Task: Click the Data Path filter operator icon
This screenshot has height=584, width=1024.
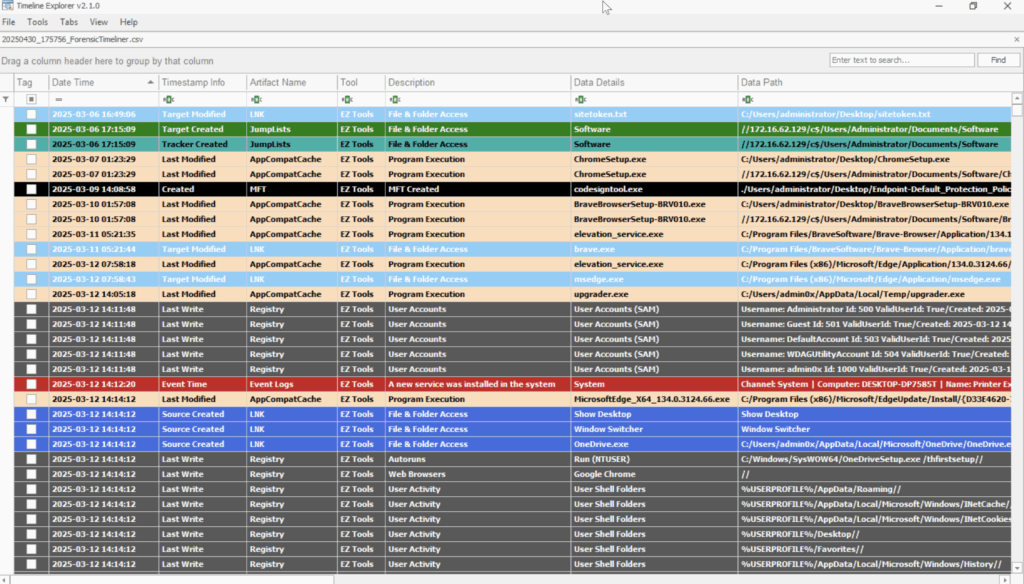Action: coord(747,100)
